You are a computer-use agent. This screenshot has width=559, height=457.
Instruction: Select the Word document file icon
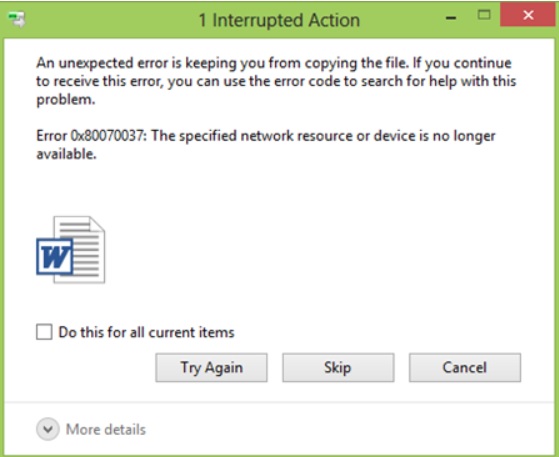point(71,250)
